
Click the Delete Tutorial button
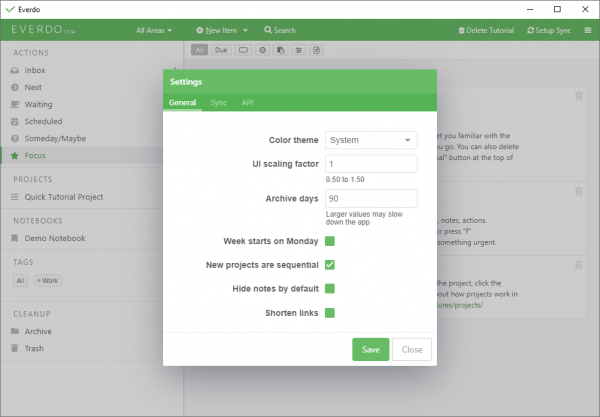[x=486, y=30]
